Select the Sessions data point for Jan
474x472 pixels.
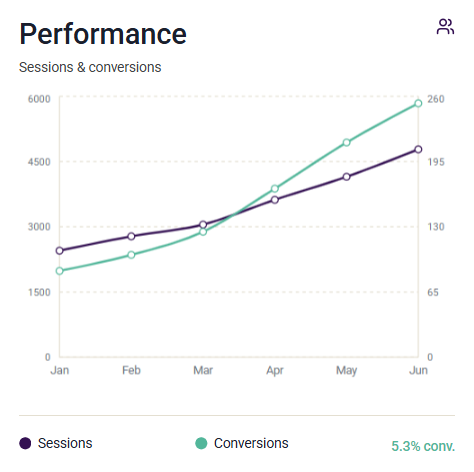(x=60, y=251)
